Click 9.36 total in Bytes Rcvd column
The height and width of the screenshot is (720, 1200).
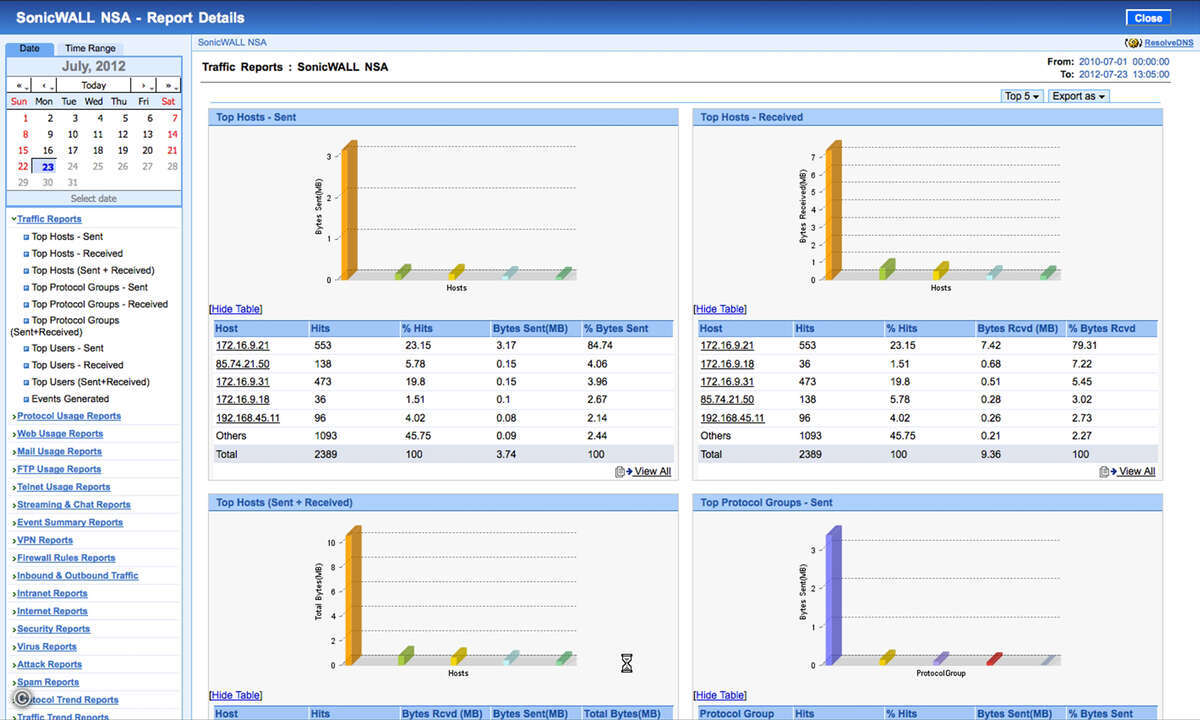point(987,454)
